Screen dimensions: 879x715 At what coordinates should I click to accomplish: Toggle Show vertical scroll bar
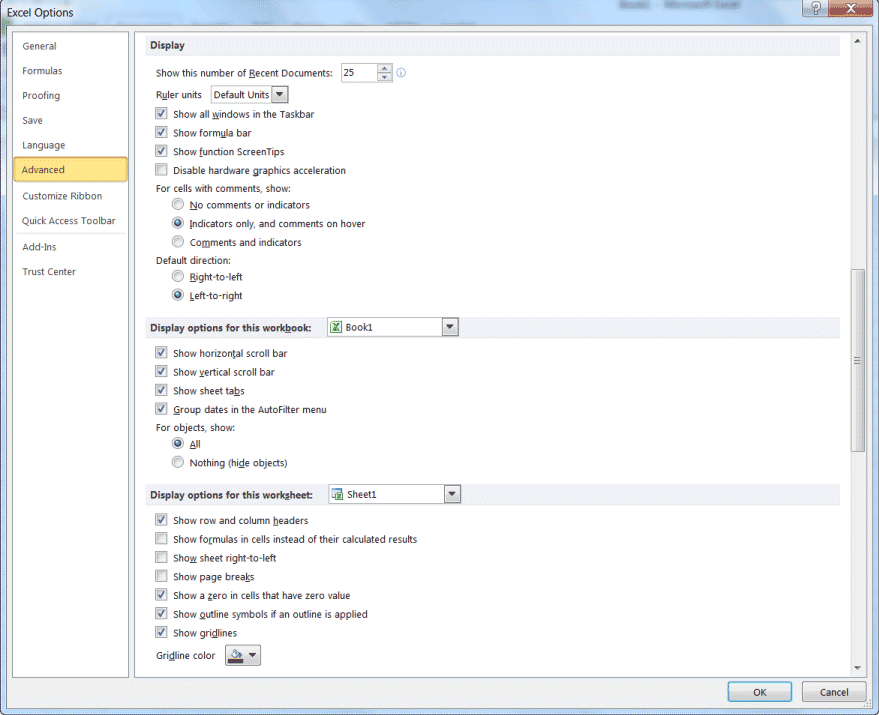pos(161,372)
